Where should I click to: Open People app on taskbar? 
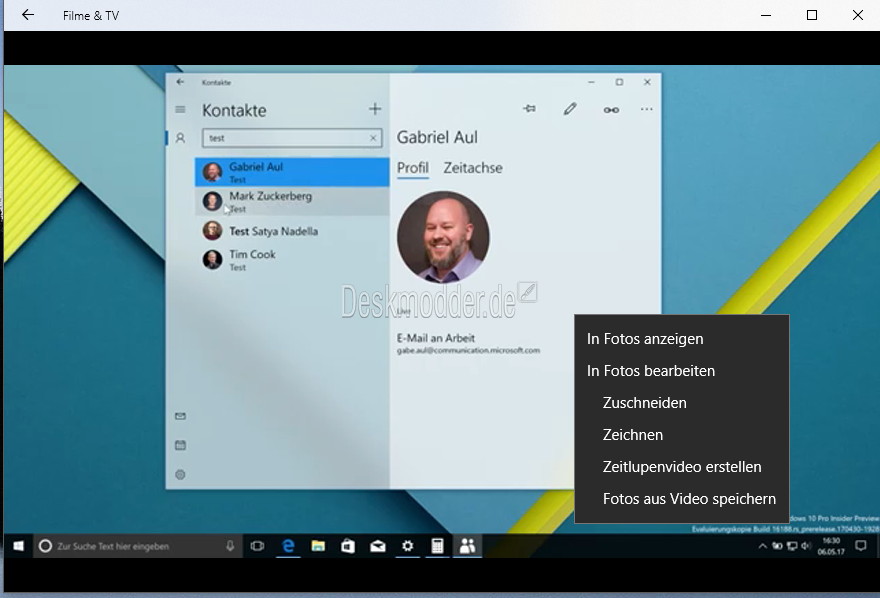468,546
